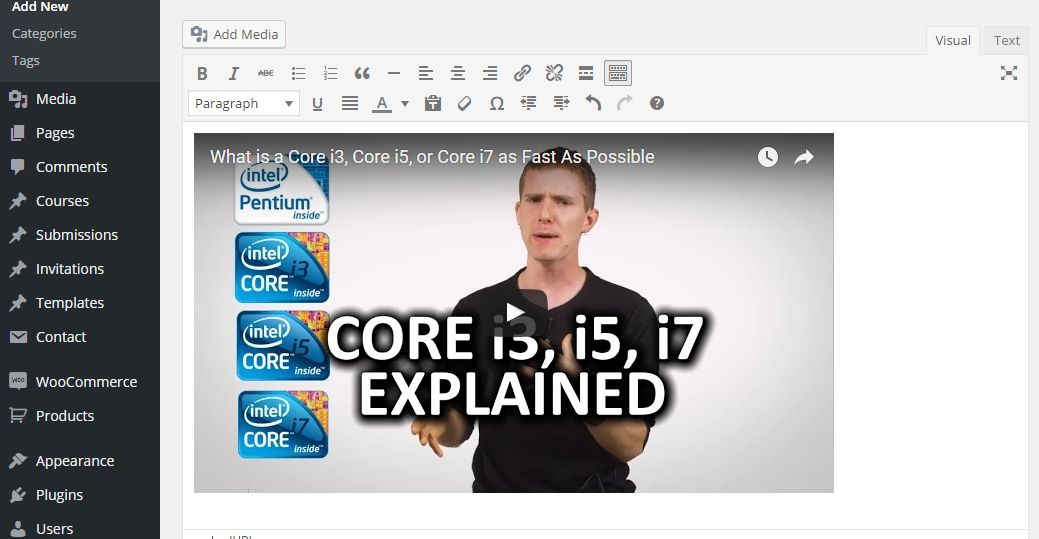Click Share arrow icon on video
The width and height of the screenshot is (1039, 539).
(x=804, y=157)
